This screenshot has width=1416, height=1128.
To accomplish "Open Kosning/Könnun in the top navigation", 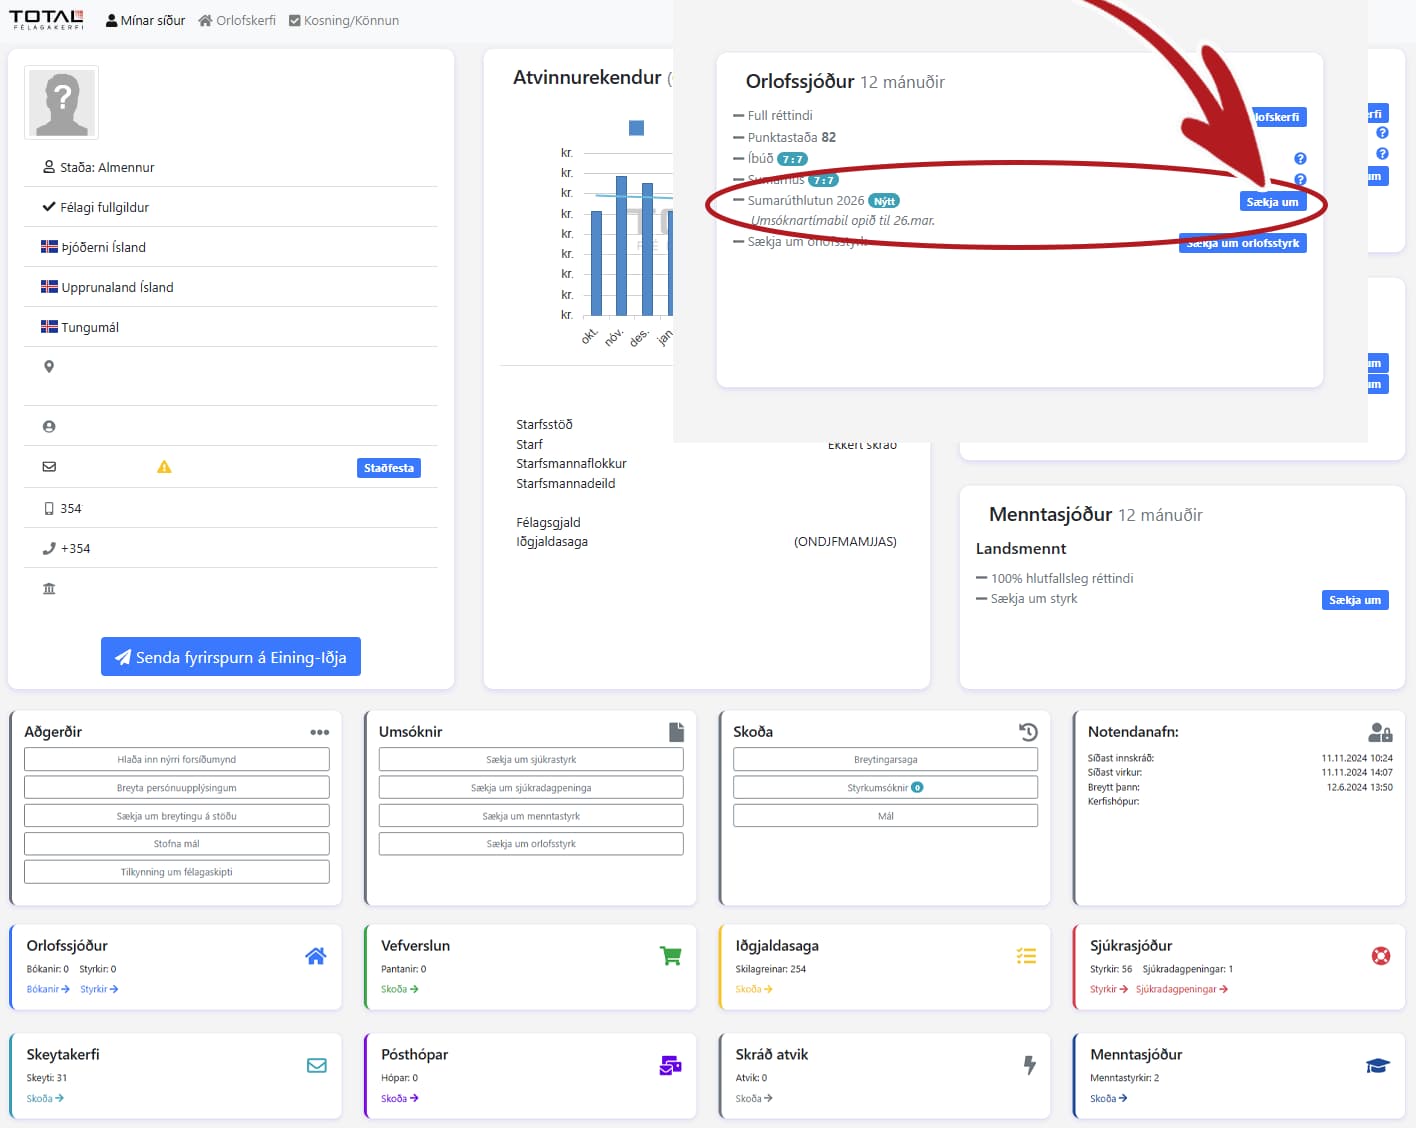I will (x=344, y=20).
